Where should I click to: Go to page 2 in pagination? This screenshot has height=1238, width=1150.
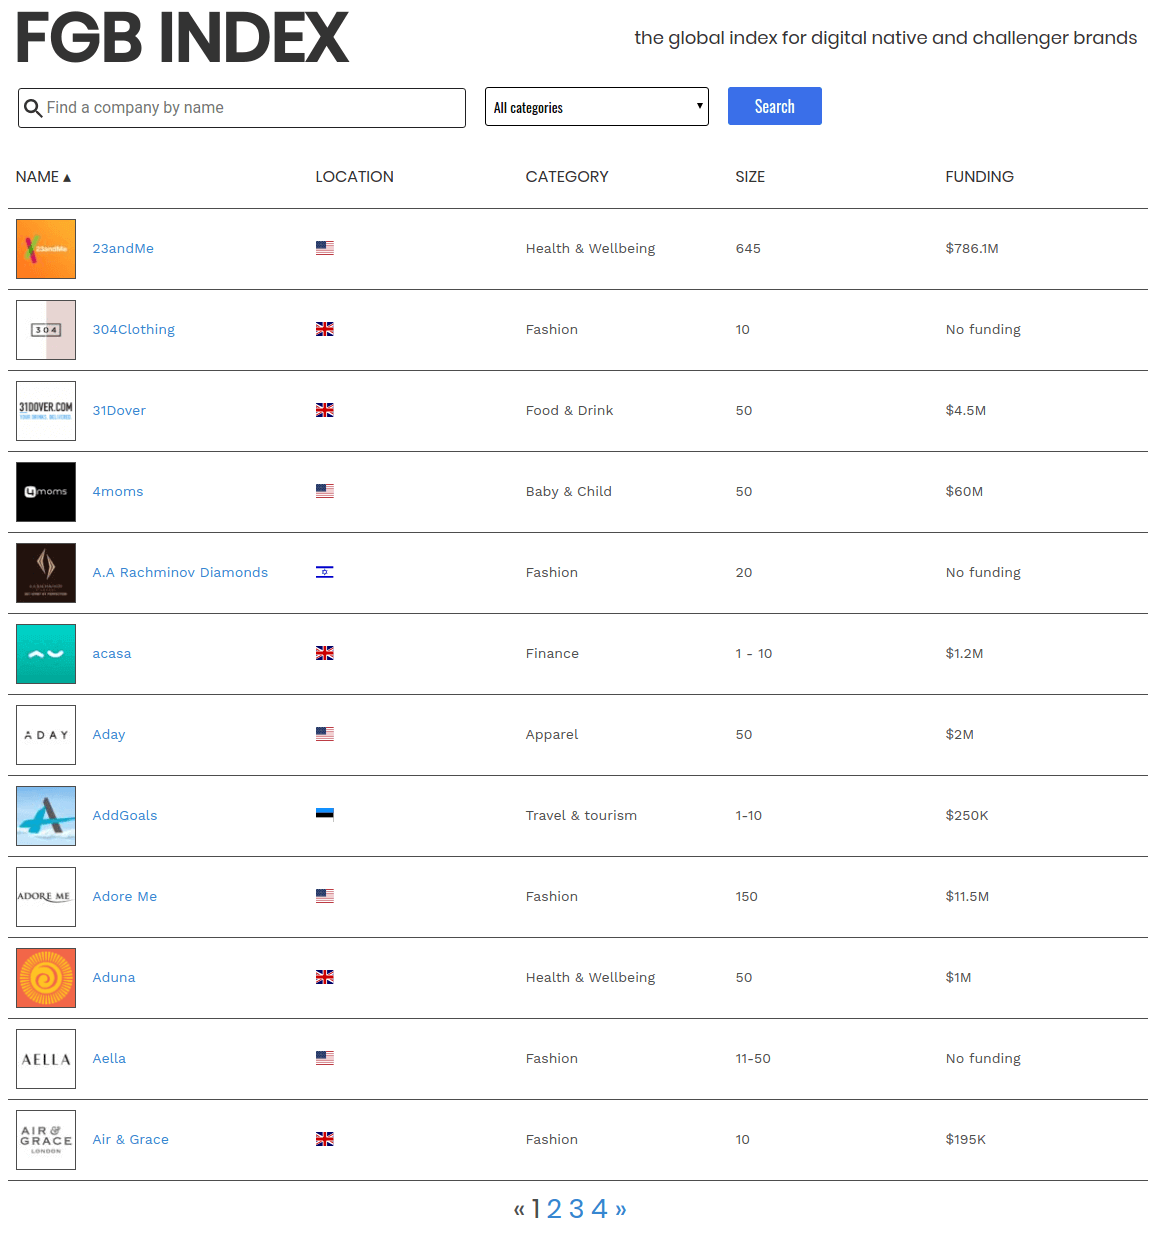pyautogui.click(x=554, y=1209)
